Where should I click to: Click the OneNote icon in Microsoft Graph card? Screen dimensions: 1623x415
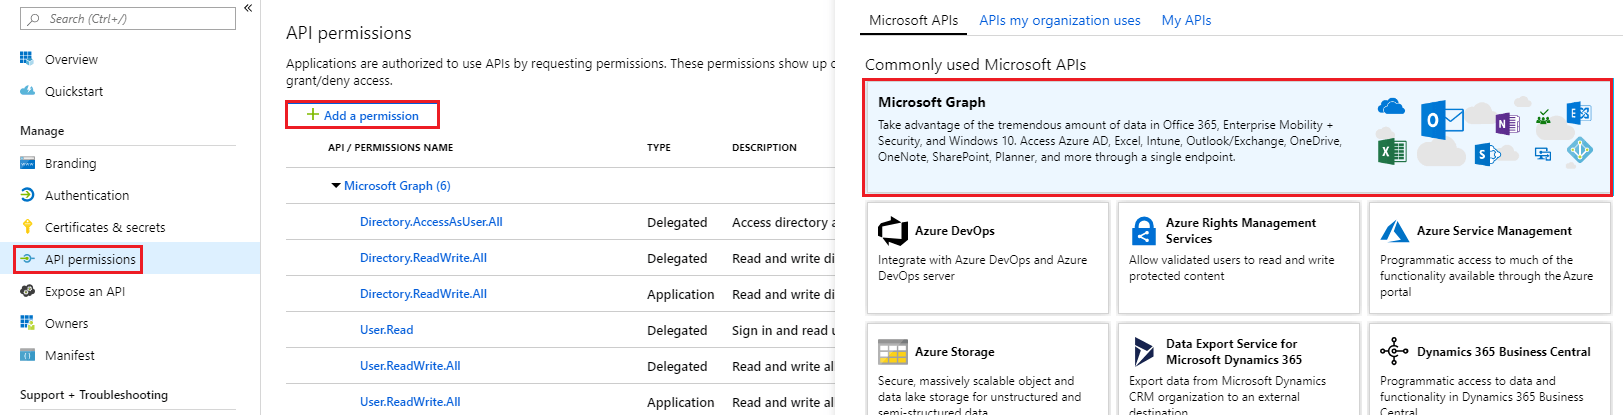coord(1507,123)
